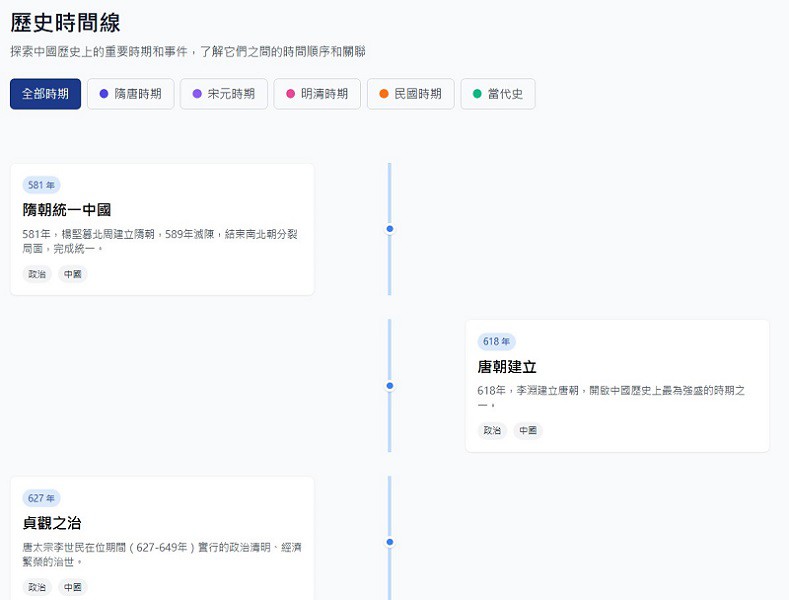This screenshot has height=600, width=789.
Task: Click the 618 年 year badge
Action: [x=497, y=342]
